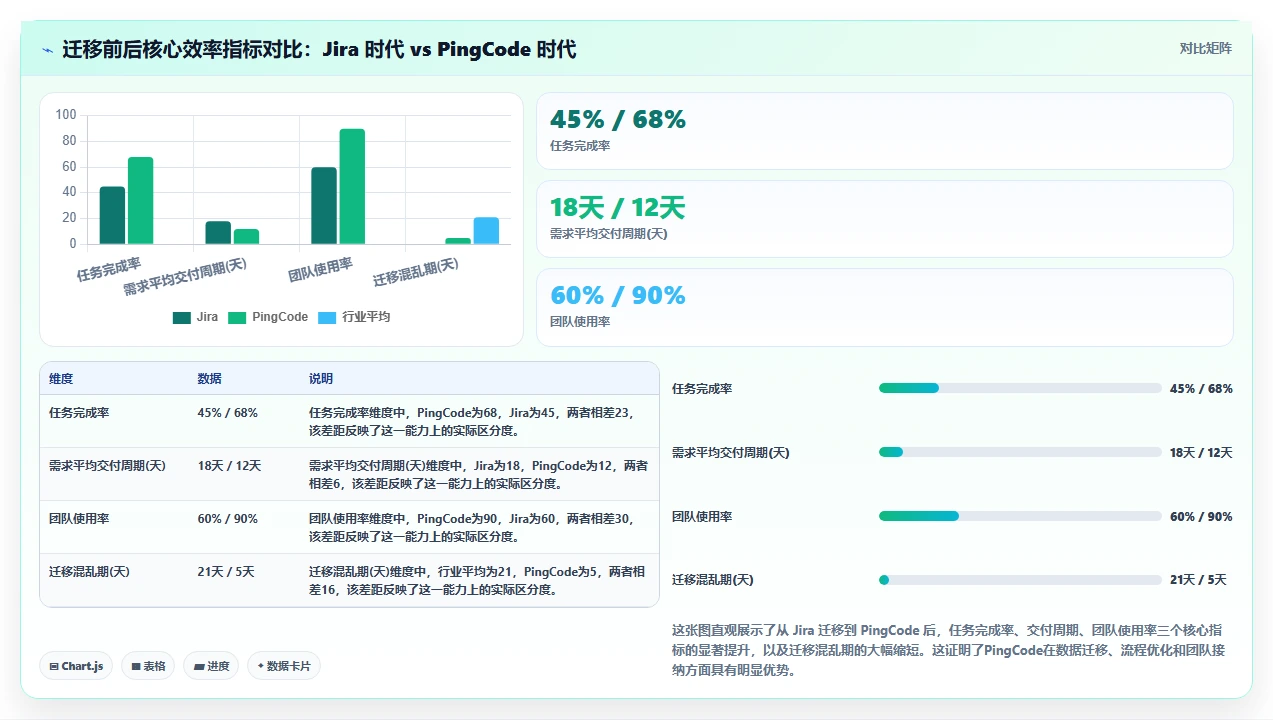This screenshot has height=720, width=1273.
Task: Click the 表格 tag chip
Action: click(x=148, y=666)
